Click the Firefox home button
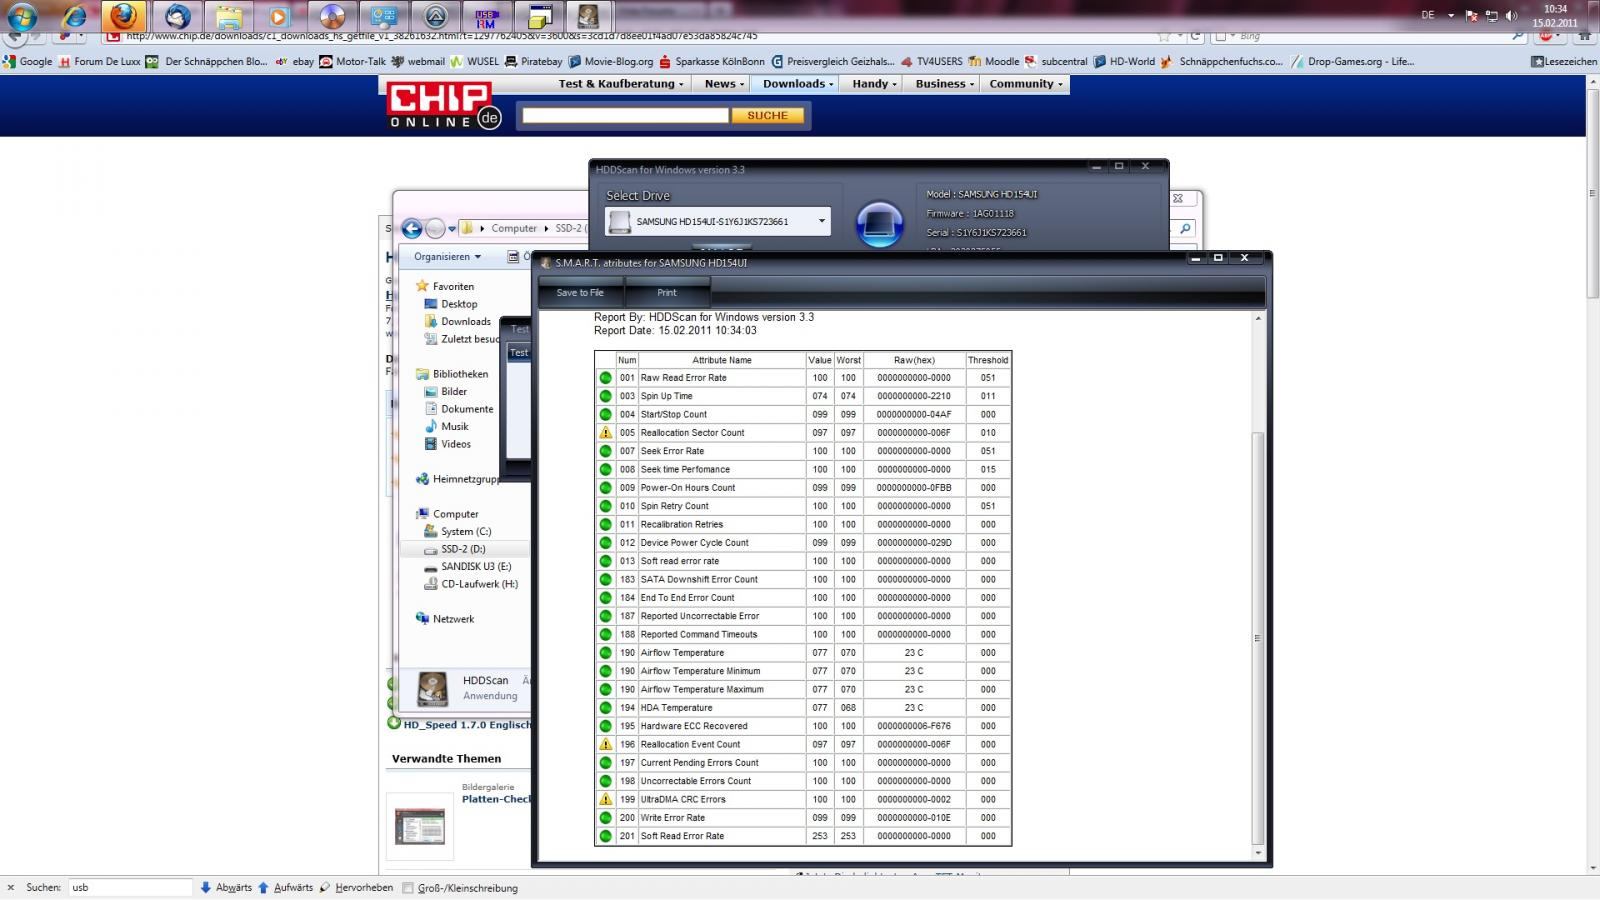 [x=1584, y=36]
